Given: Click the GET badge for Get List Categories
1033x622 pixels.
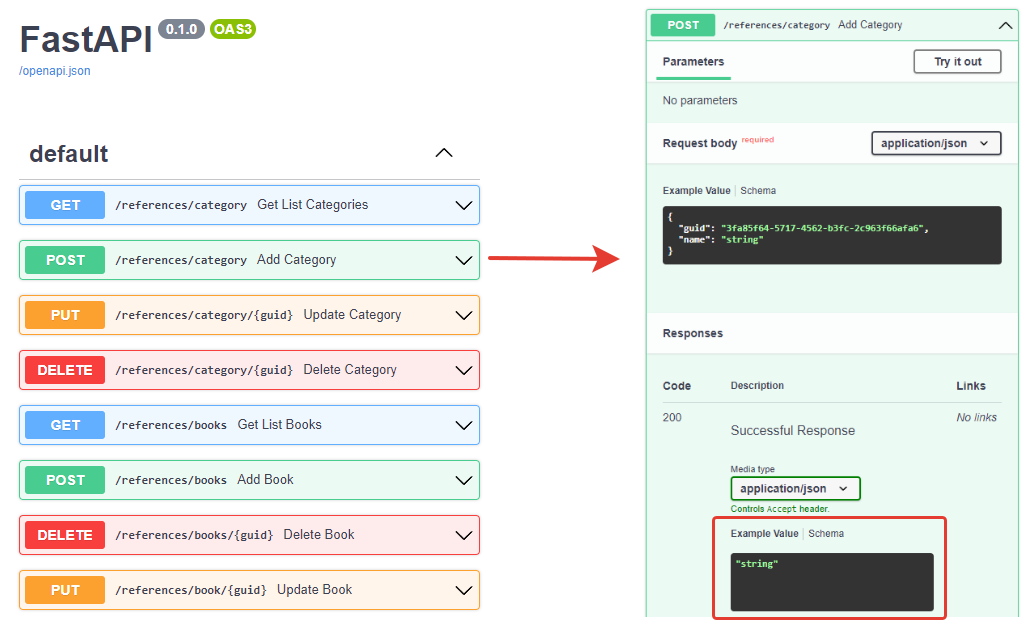Looking at the screenshot, I should (x=65, y=205).
